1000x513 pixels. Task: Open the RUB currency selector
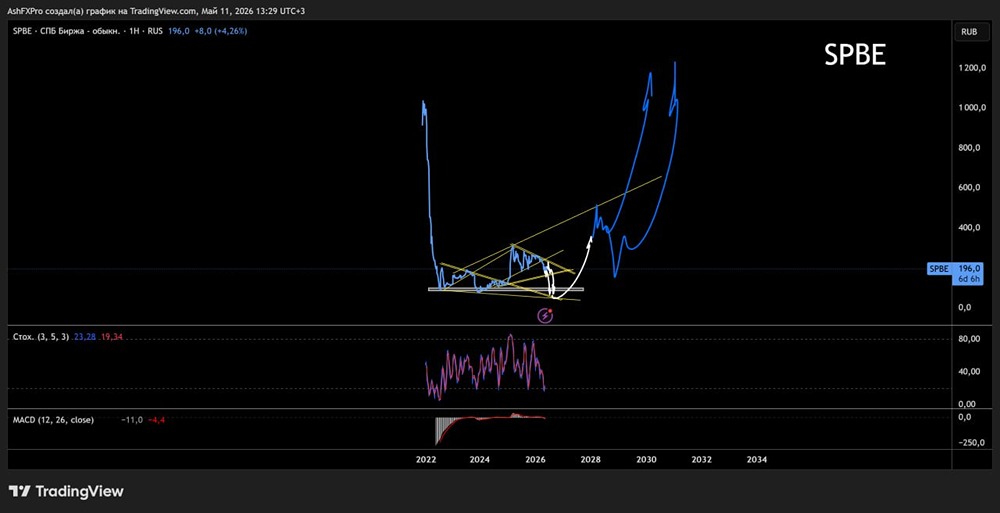coord(969,31)
